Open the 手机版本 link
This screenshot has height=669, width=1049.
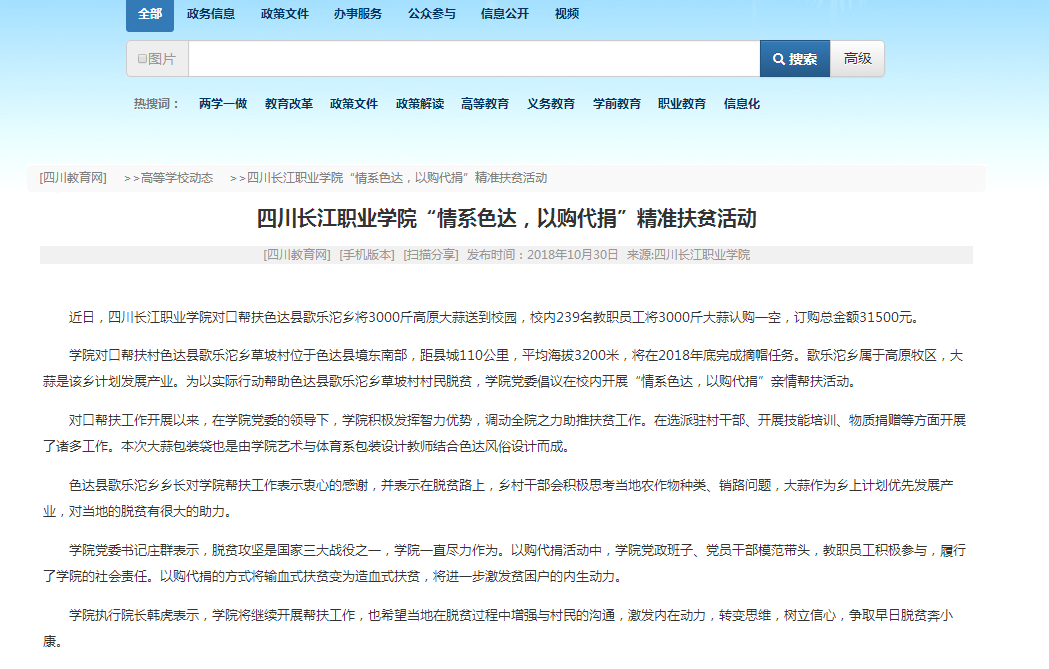[x=367, y=255]
